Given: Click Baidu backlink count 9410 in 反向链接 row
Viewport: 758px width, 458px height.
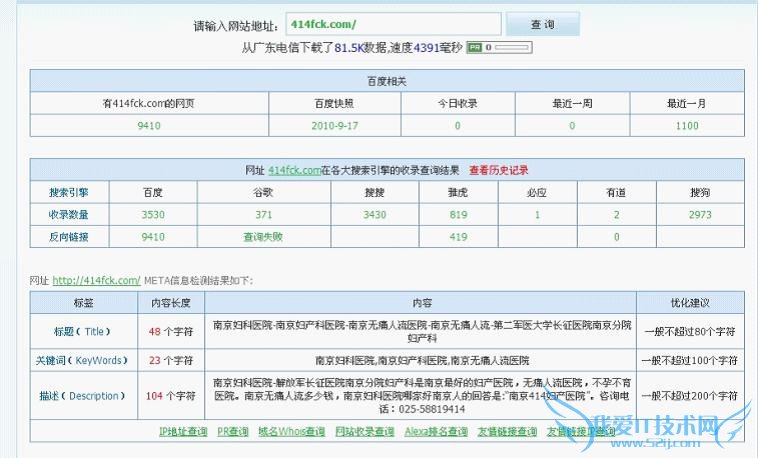Looking at the screenshot, I should tap(153, 237).
